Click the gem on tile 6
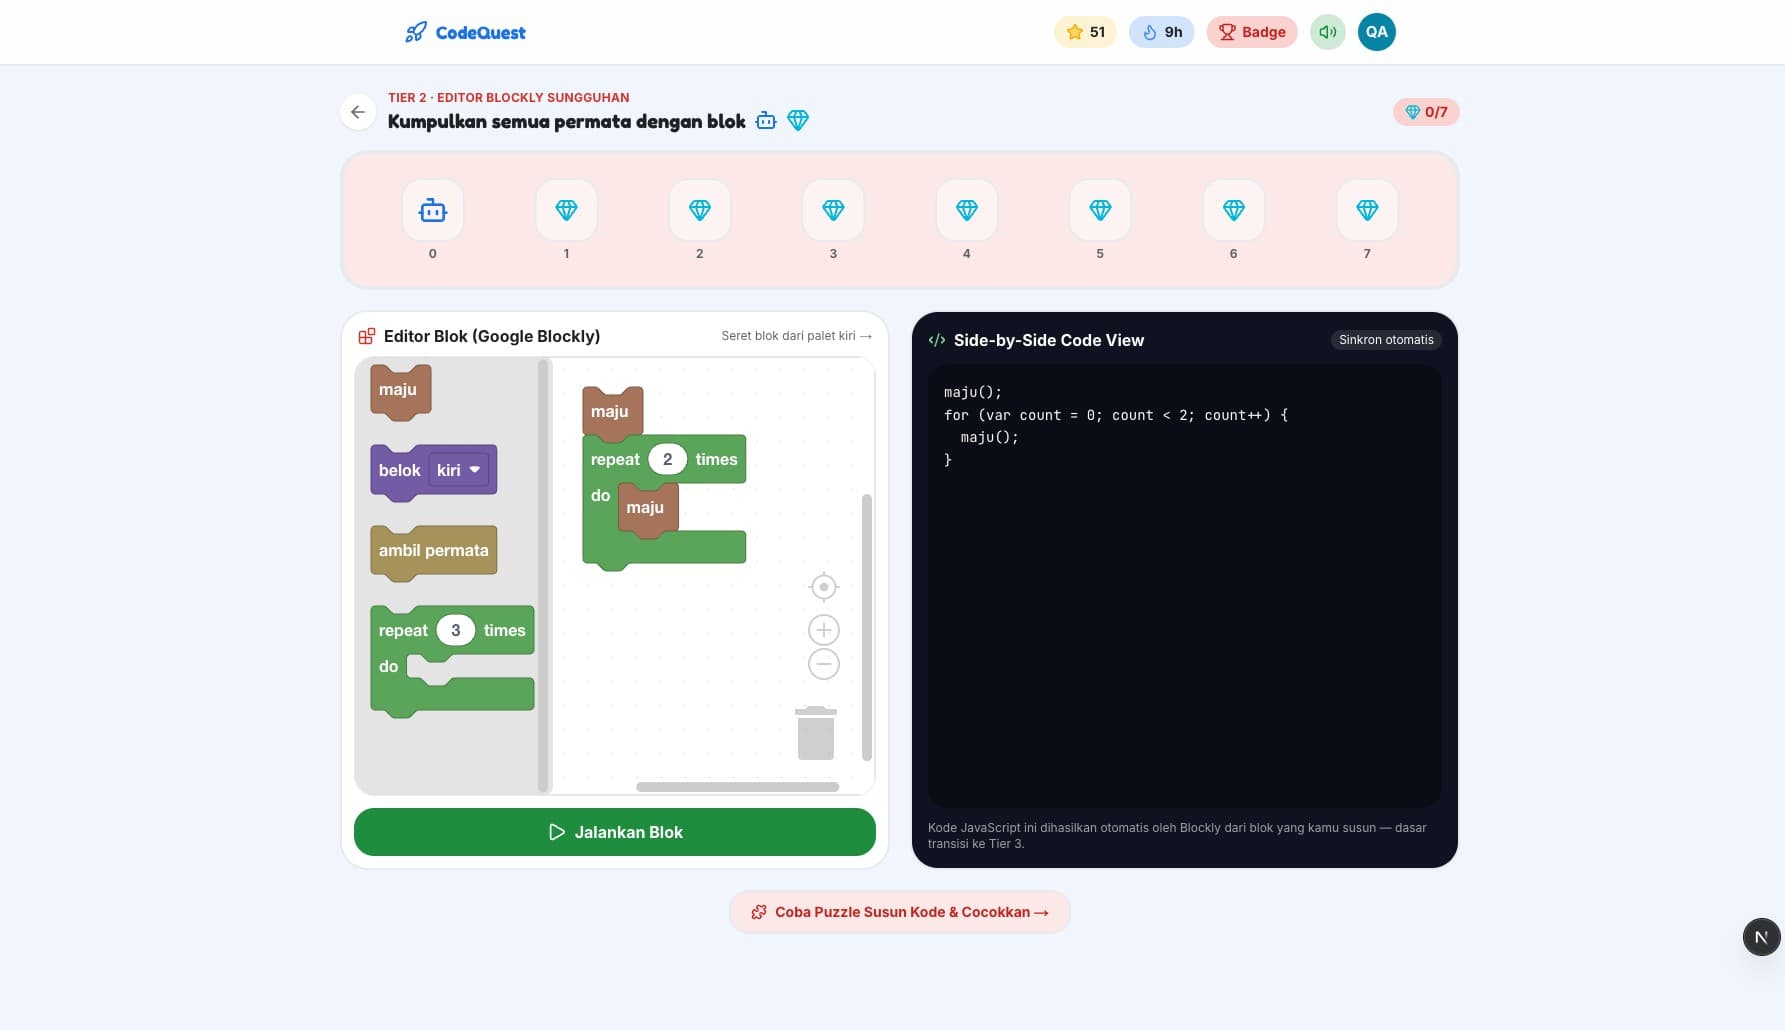Viewport: 1785px width, 1030px height. tap(1234, 210)
